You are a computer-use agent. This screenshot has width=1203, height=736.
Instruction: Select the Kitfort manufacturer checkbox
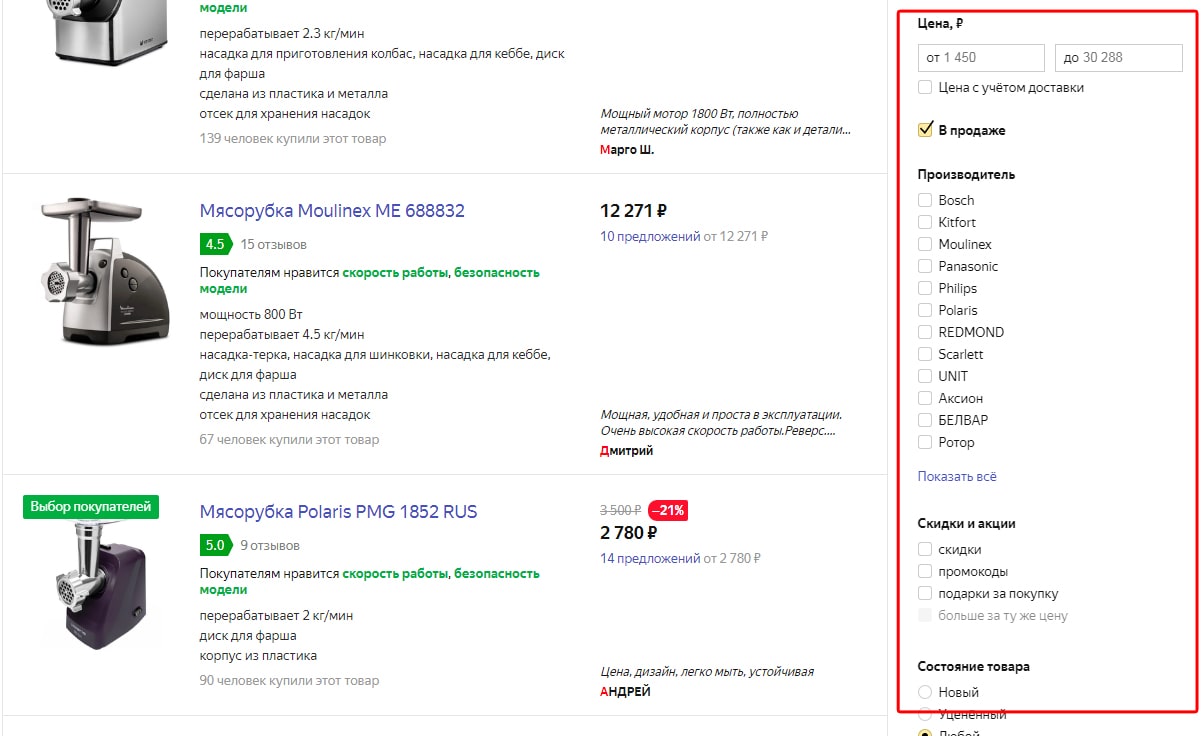(925, 222)
